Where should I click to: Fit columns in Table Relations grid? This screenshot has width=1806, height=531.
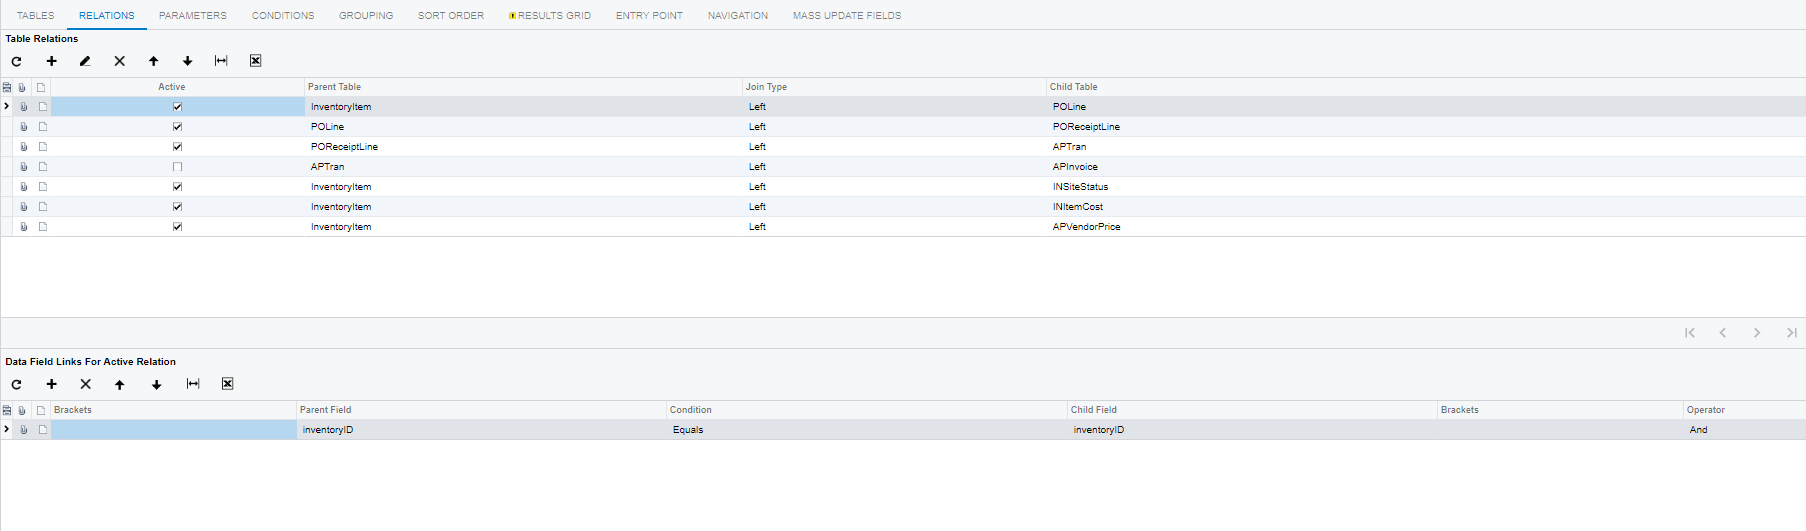pos(221,61)
